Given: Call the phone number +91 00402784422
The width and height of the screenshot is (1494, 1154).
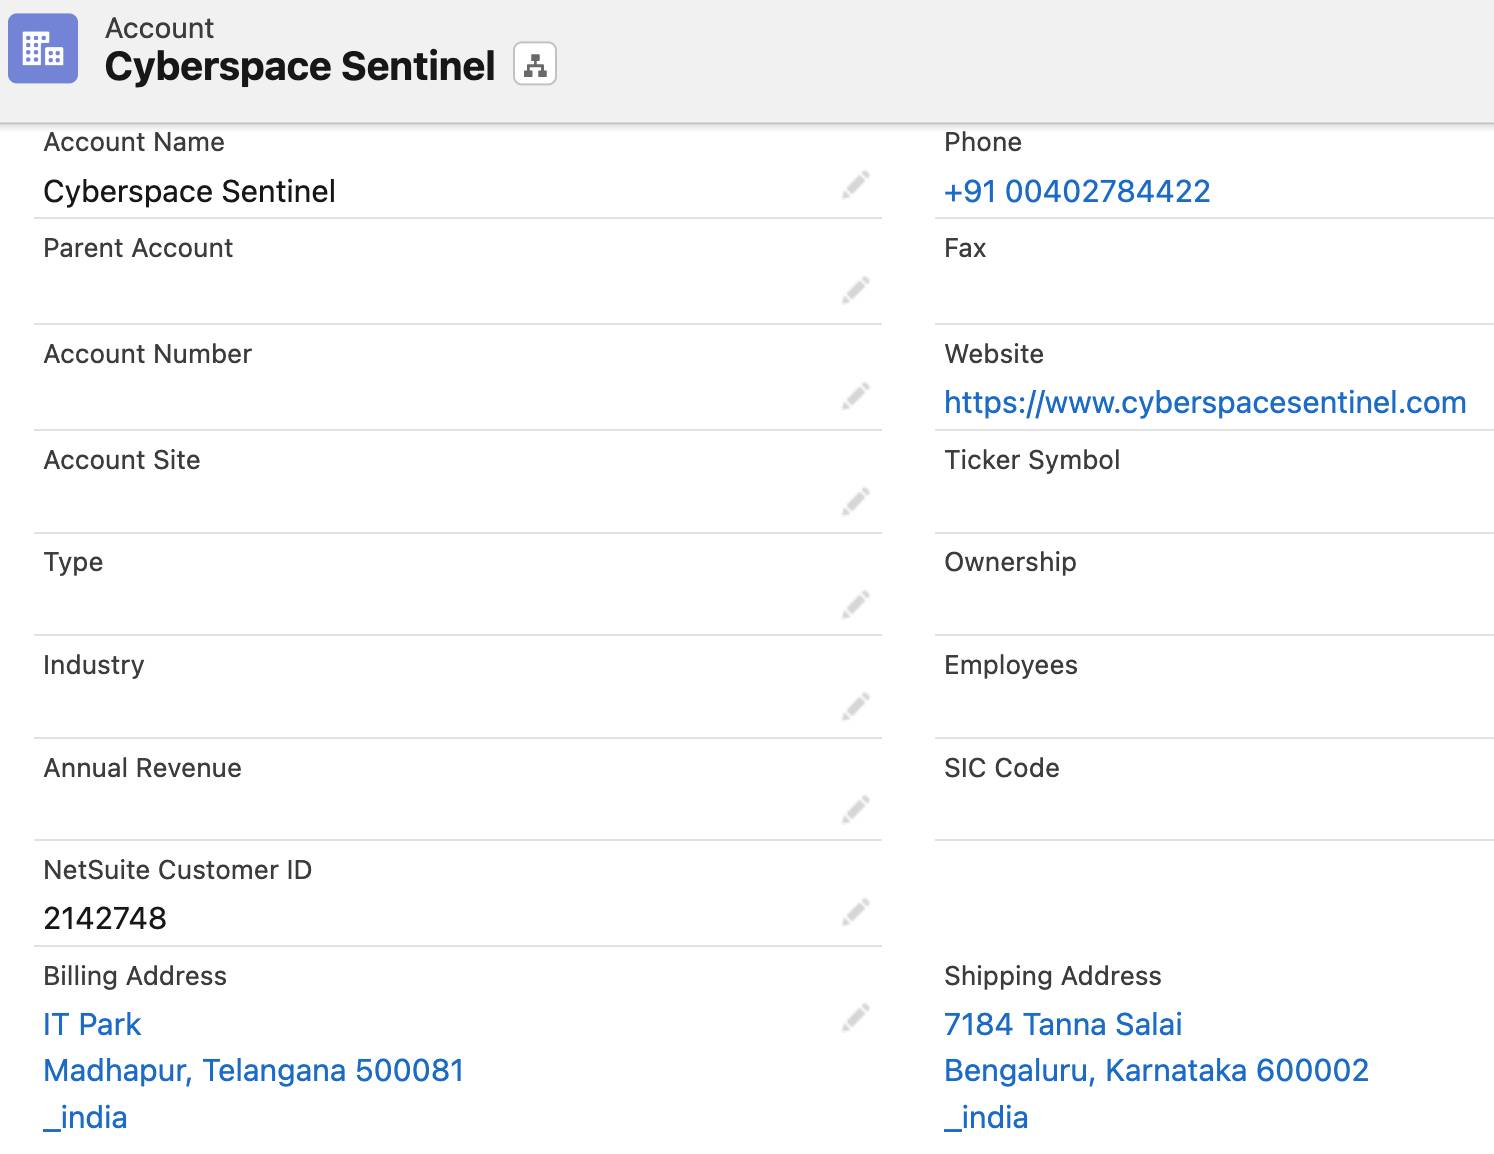Looking at the screenshot, I should point(1077,191).
